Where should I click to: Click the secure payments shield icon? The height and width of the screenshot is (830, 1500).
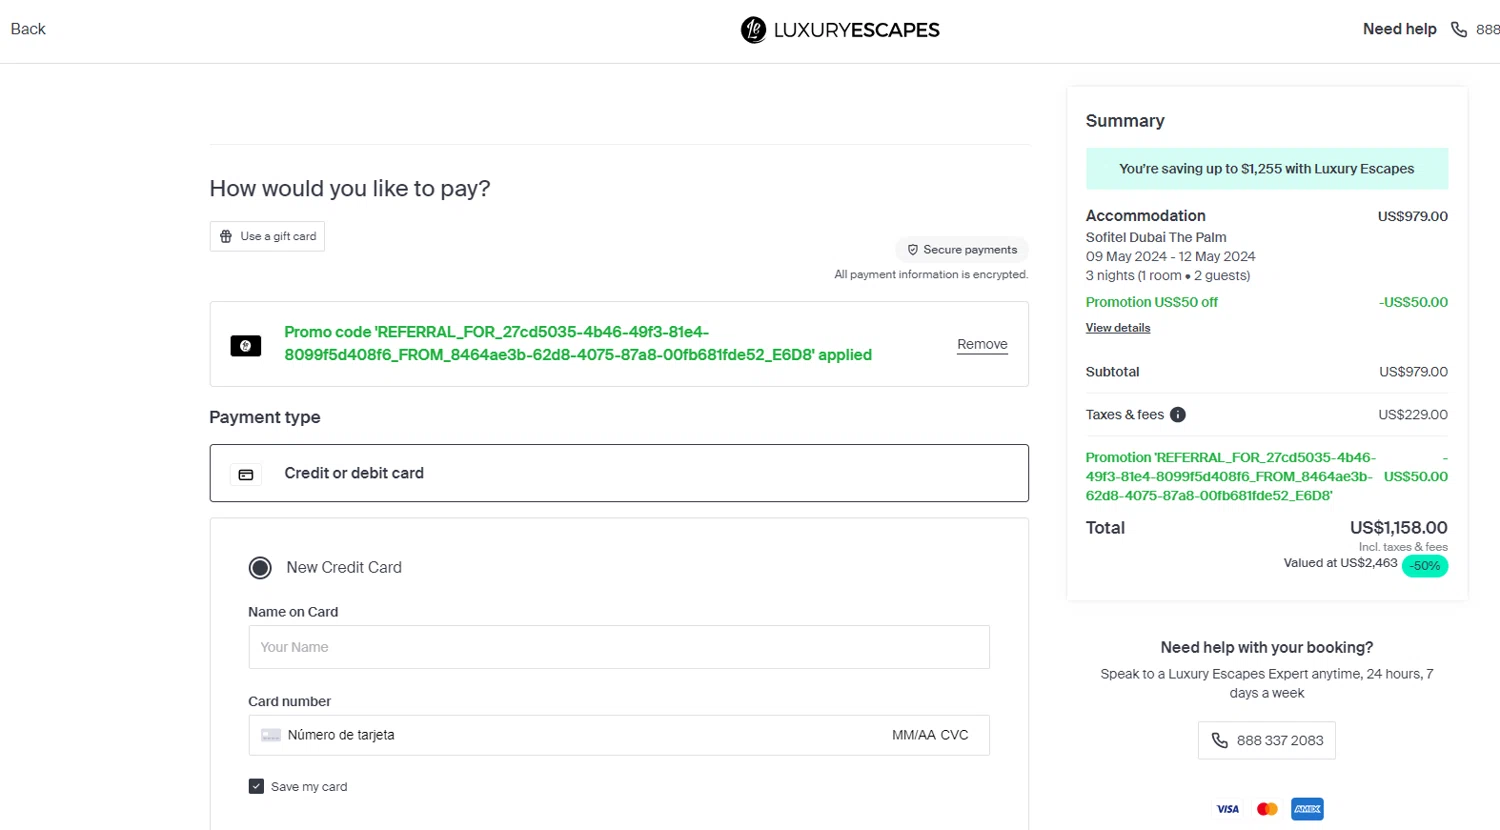pos(912,250)
